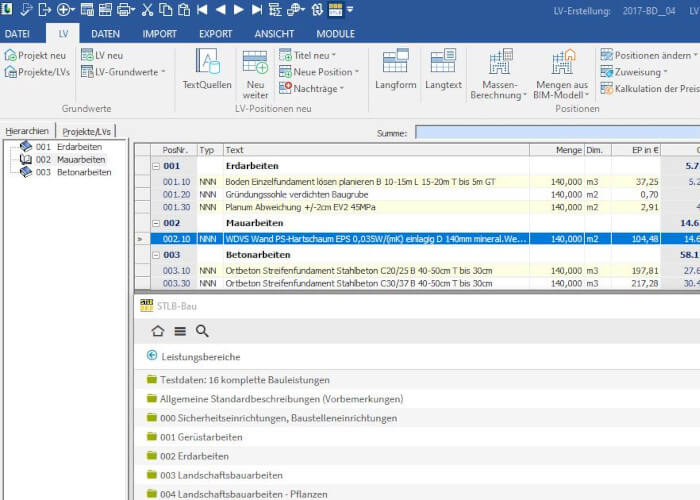700x500 pixels.
Task: Open the Mengen aus BIM-Modell dropdown
Action: point(562,74)
